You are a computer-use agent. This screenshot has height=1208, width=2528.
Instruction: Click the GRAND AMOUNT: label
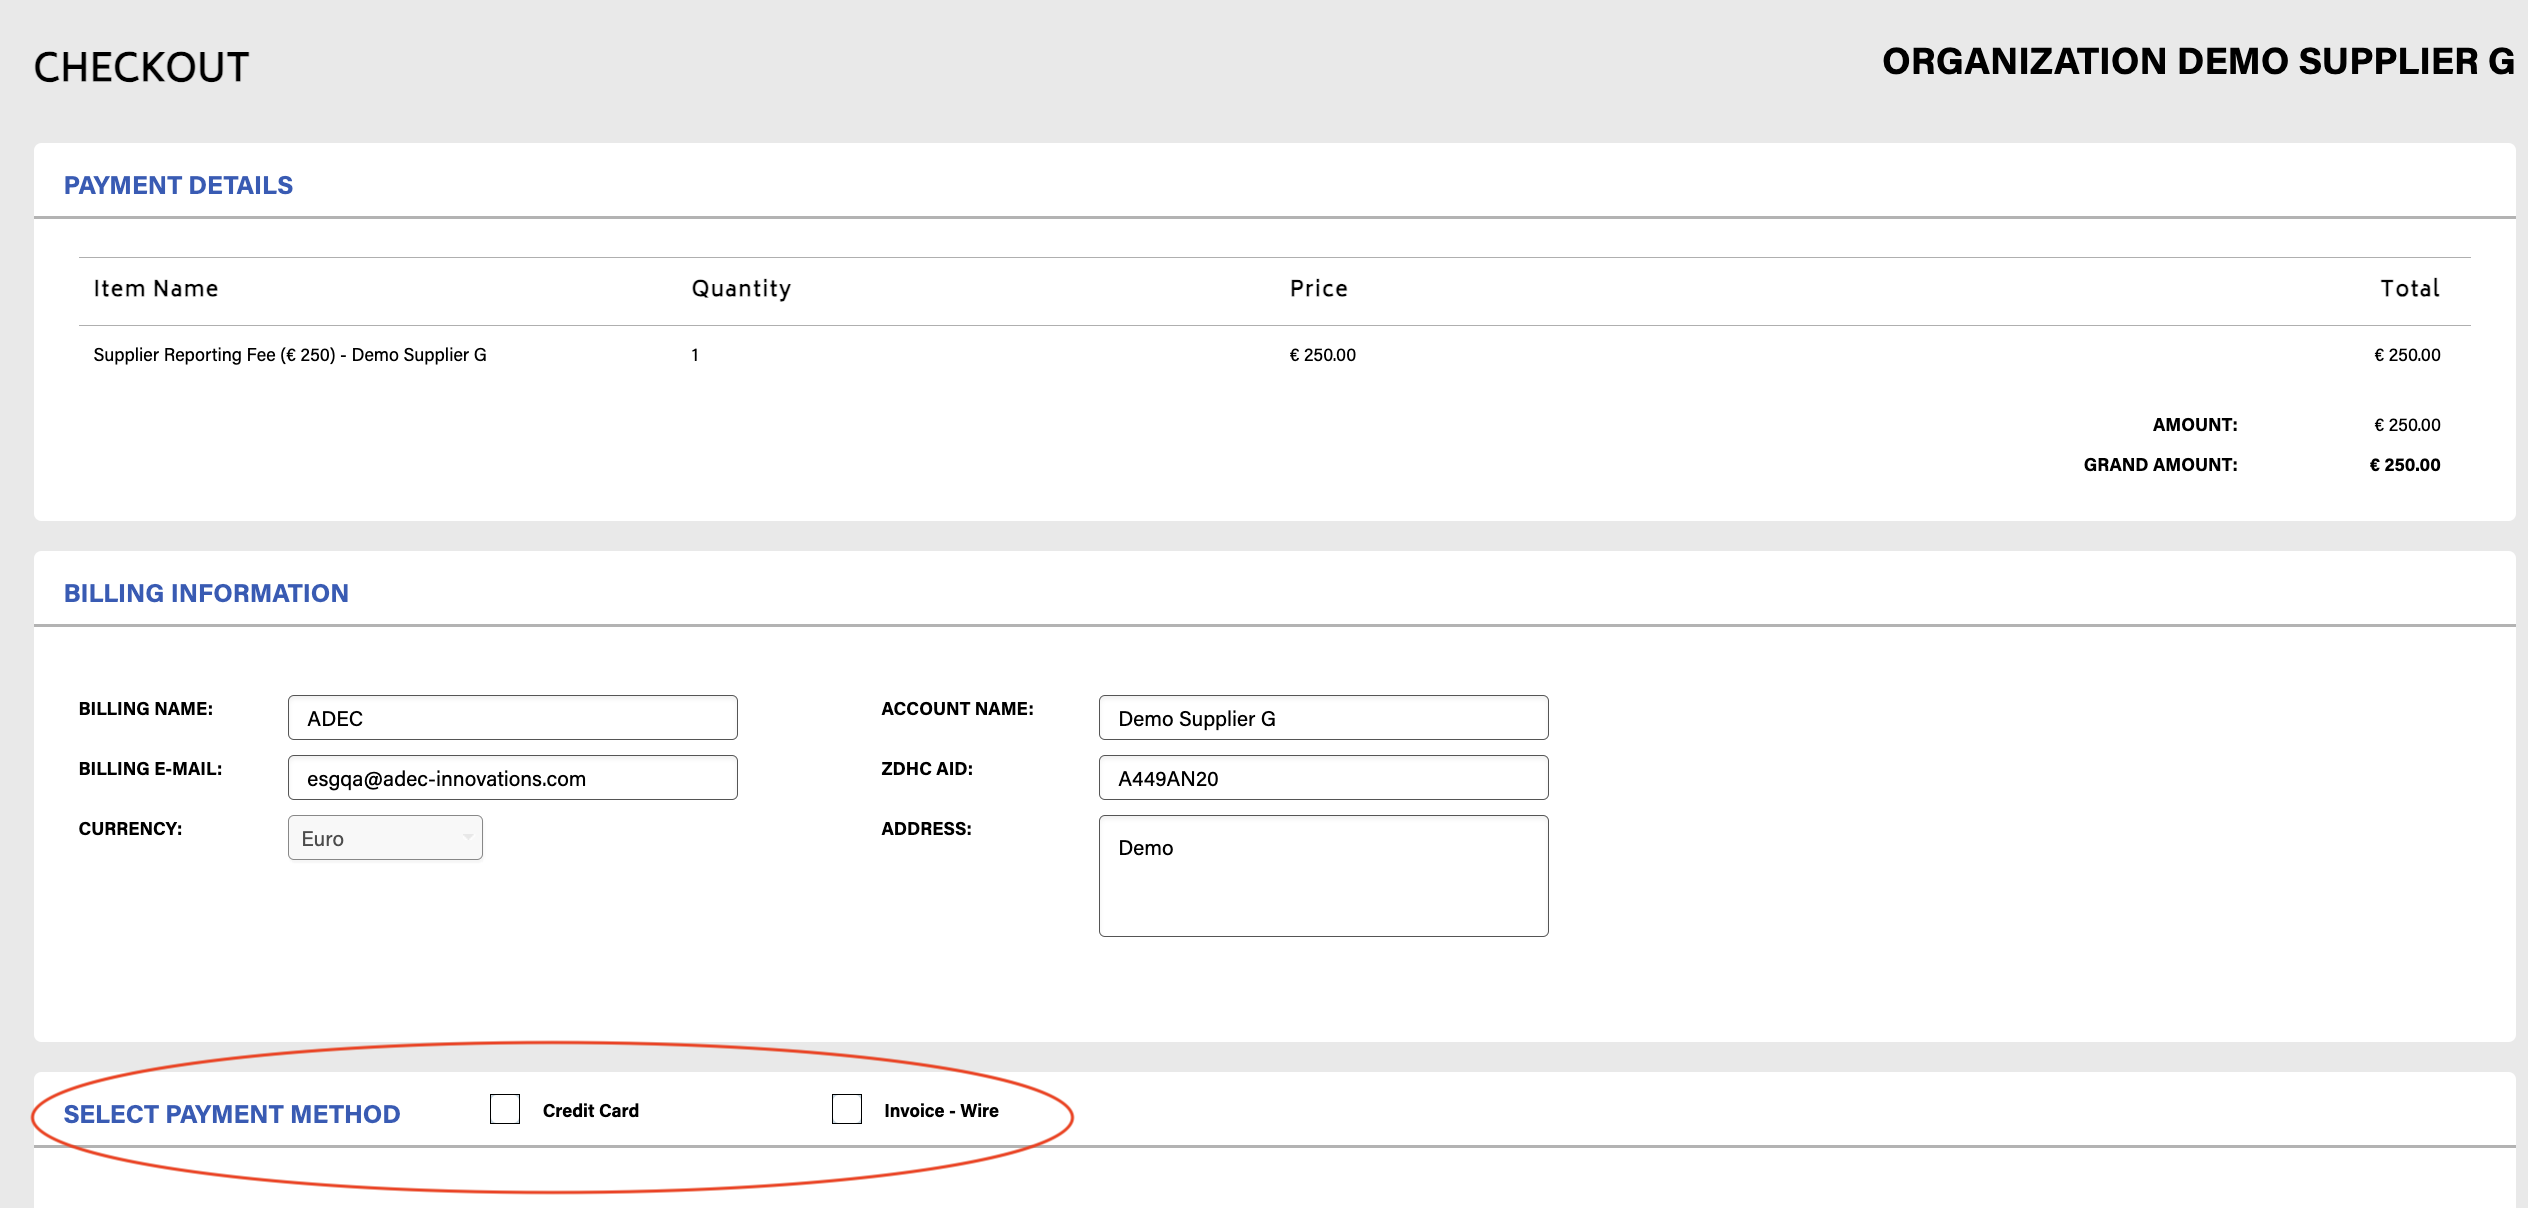click(x=2161, y=465)
